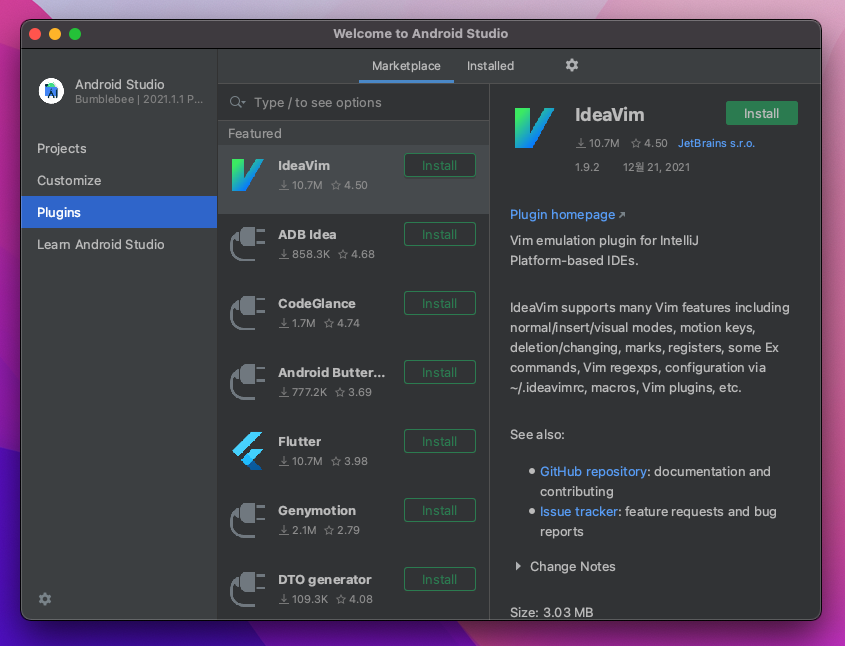Select the IdeaVim plugin name
Screen dimensions: 845x646
304,165
